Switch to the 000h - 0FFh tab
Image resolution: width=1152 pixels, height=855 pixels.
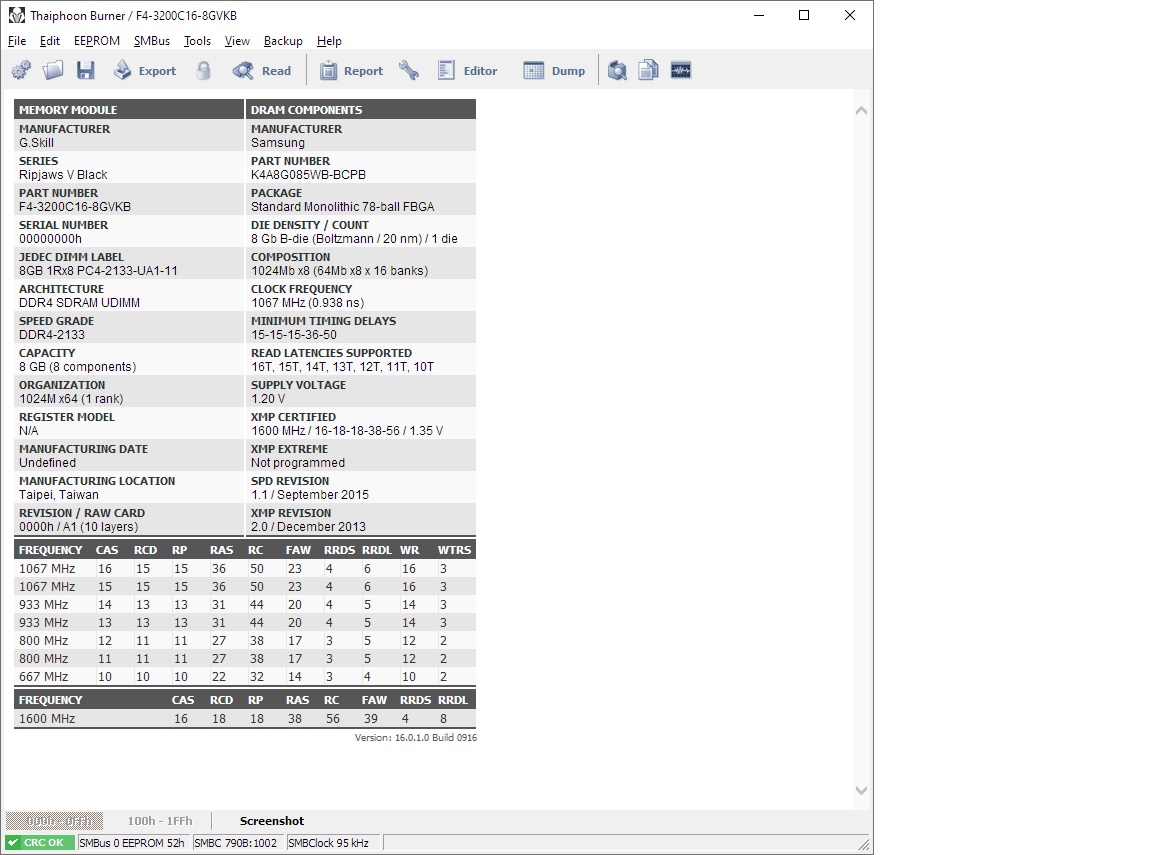tap(54, 820)
